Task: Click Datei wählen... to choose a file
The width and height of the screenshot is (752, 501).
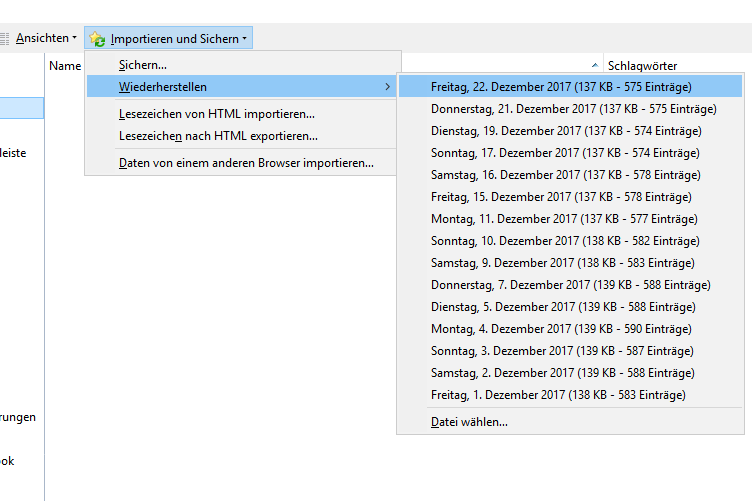Action: click(x=469, y=422)
